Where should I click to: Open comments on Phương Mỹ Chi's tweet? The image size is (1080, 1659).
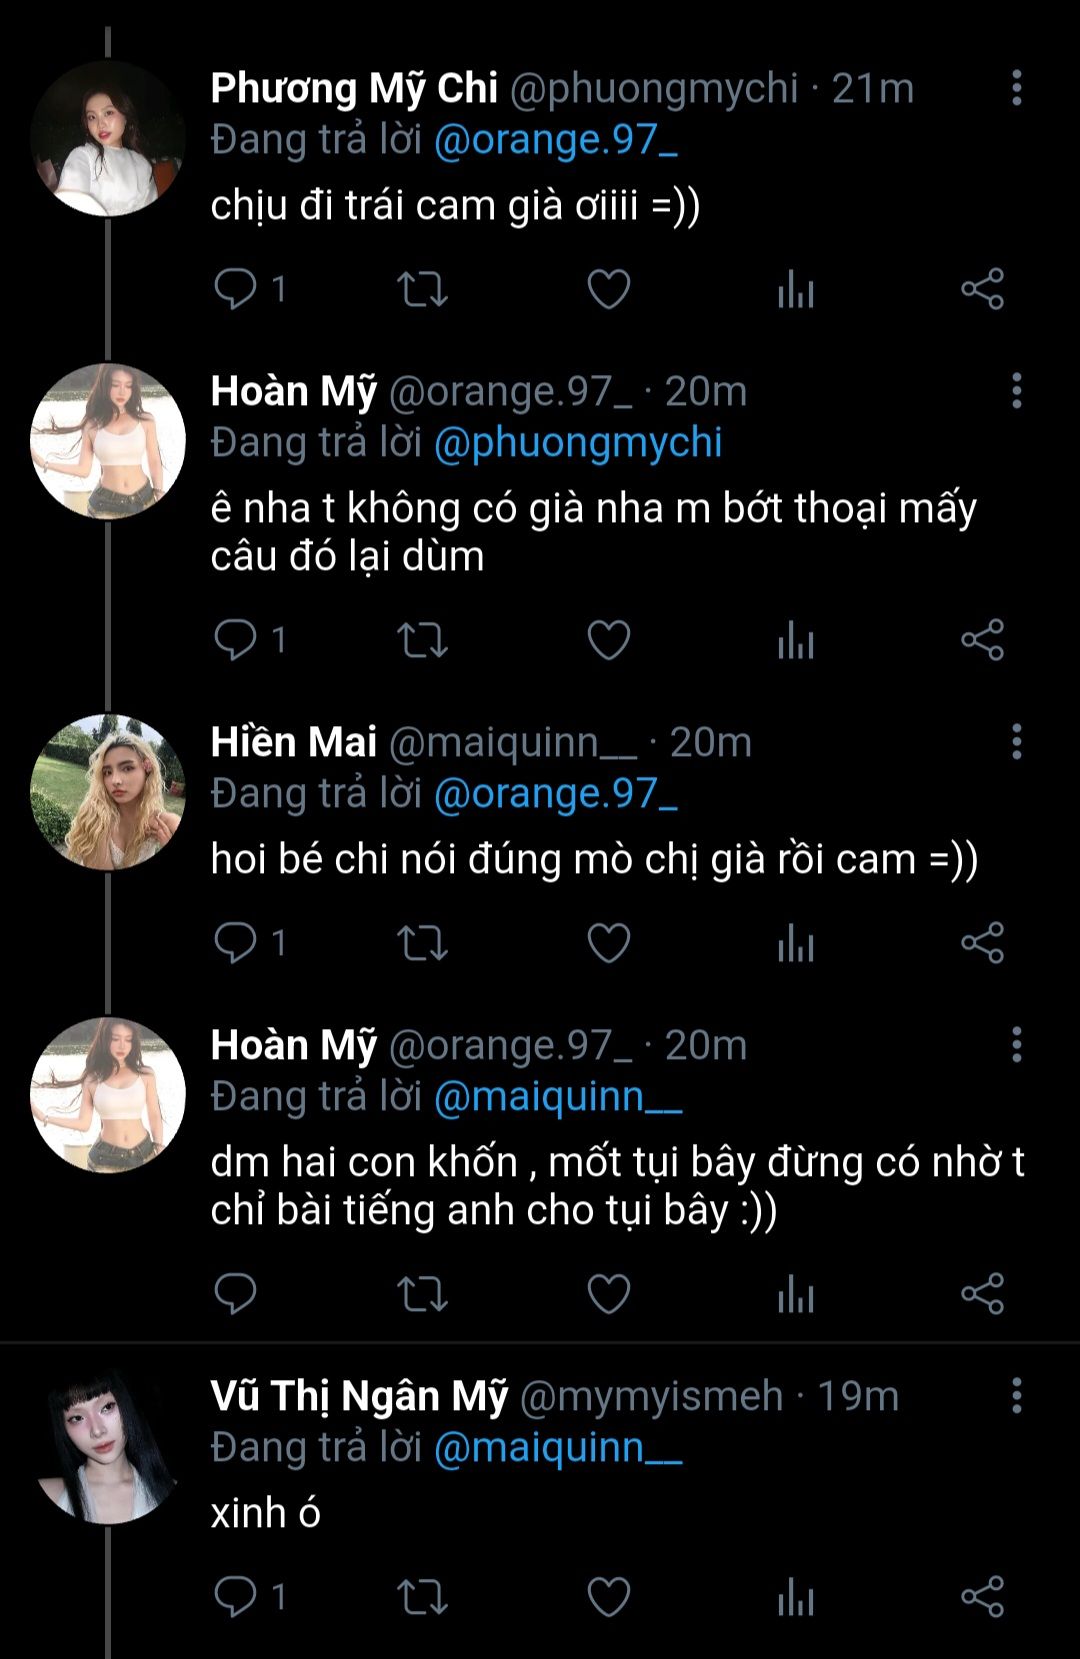(x=237, y=290)
